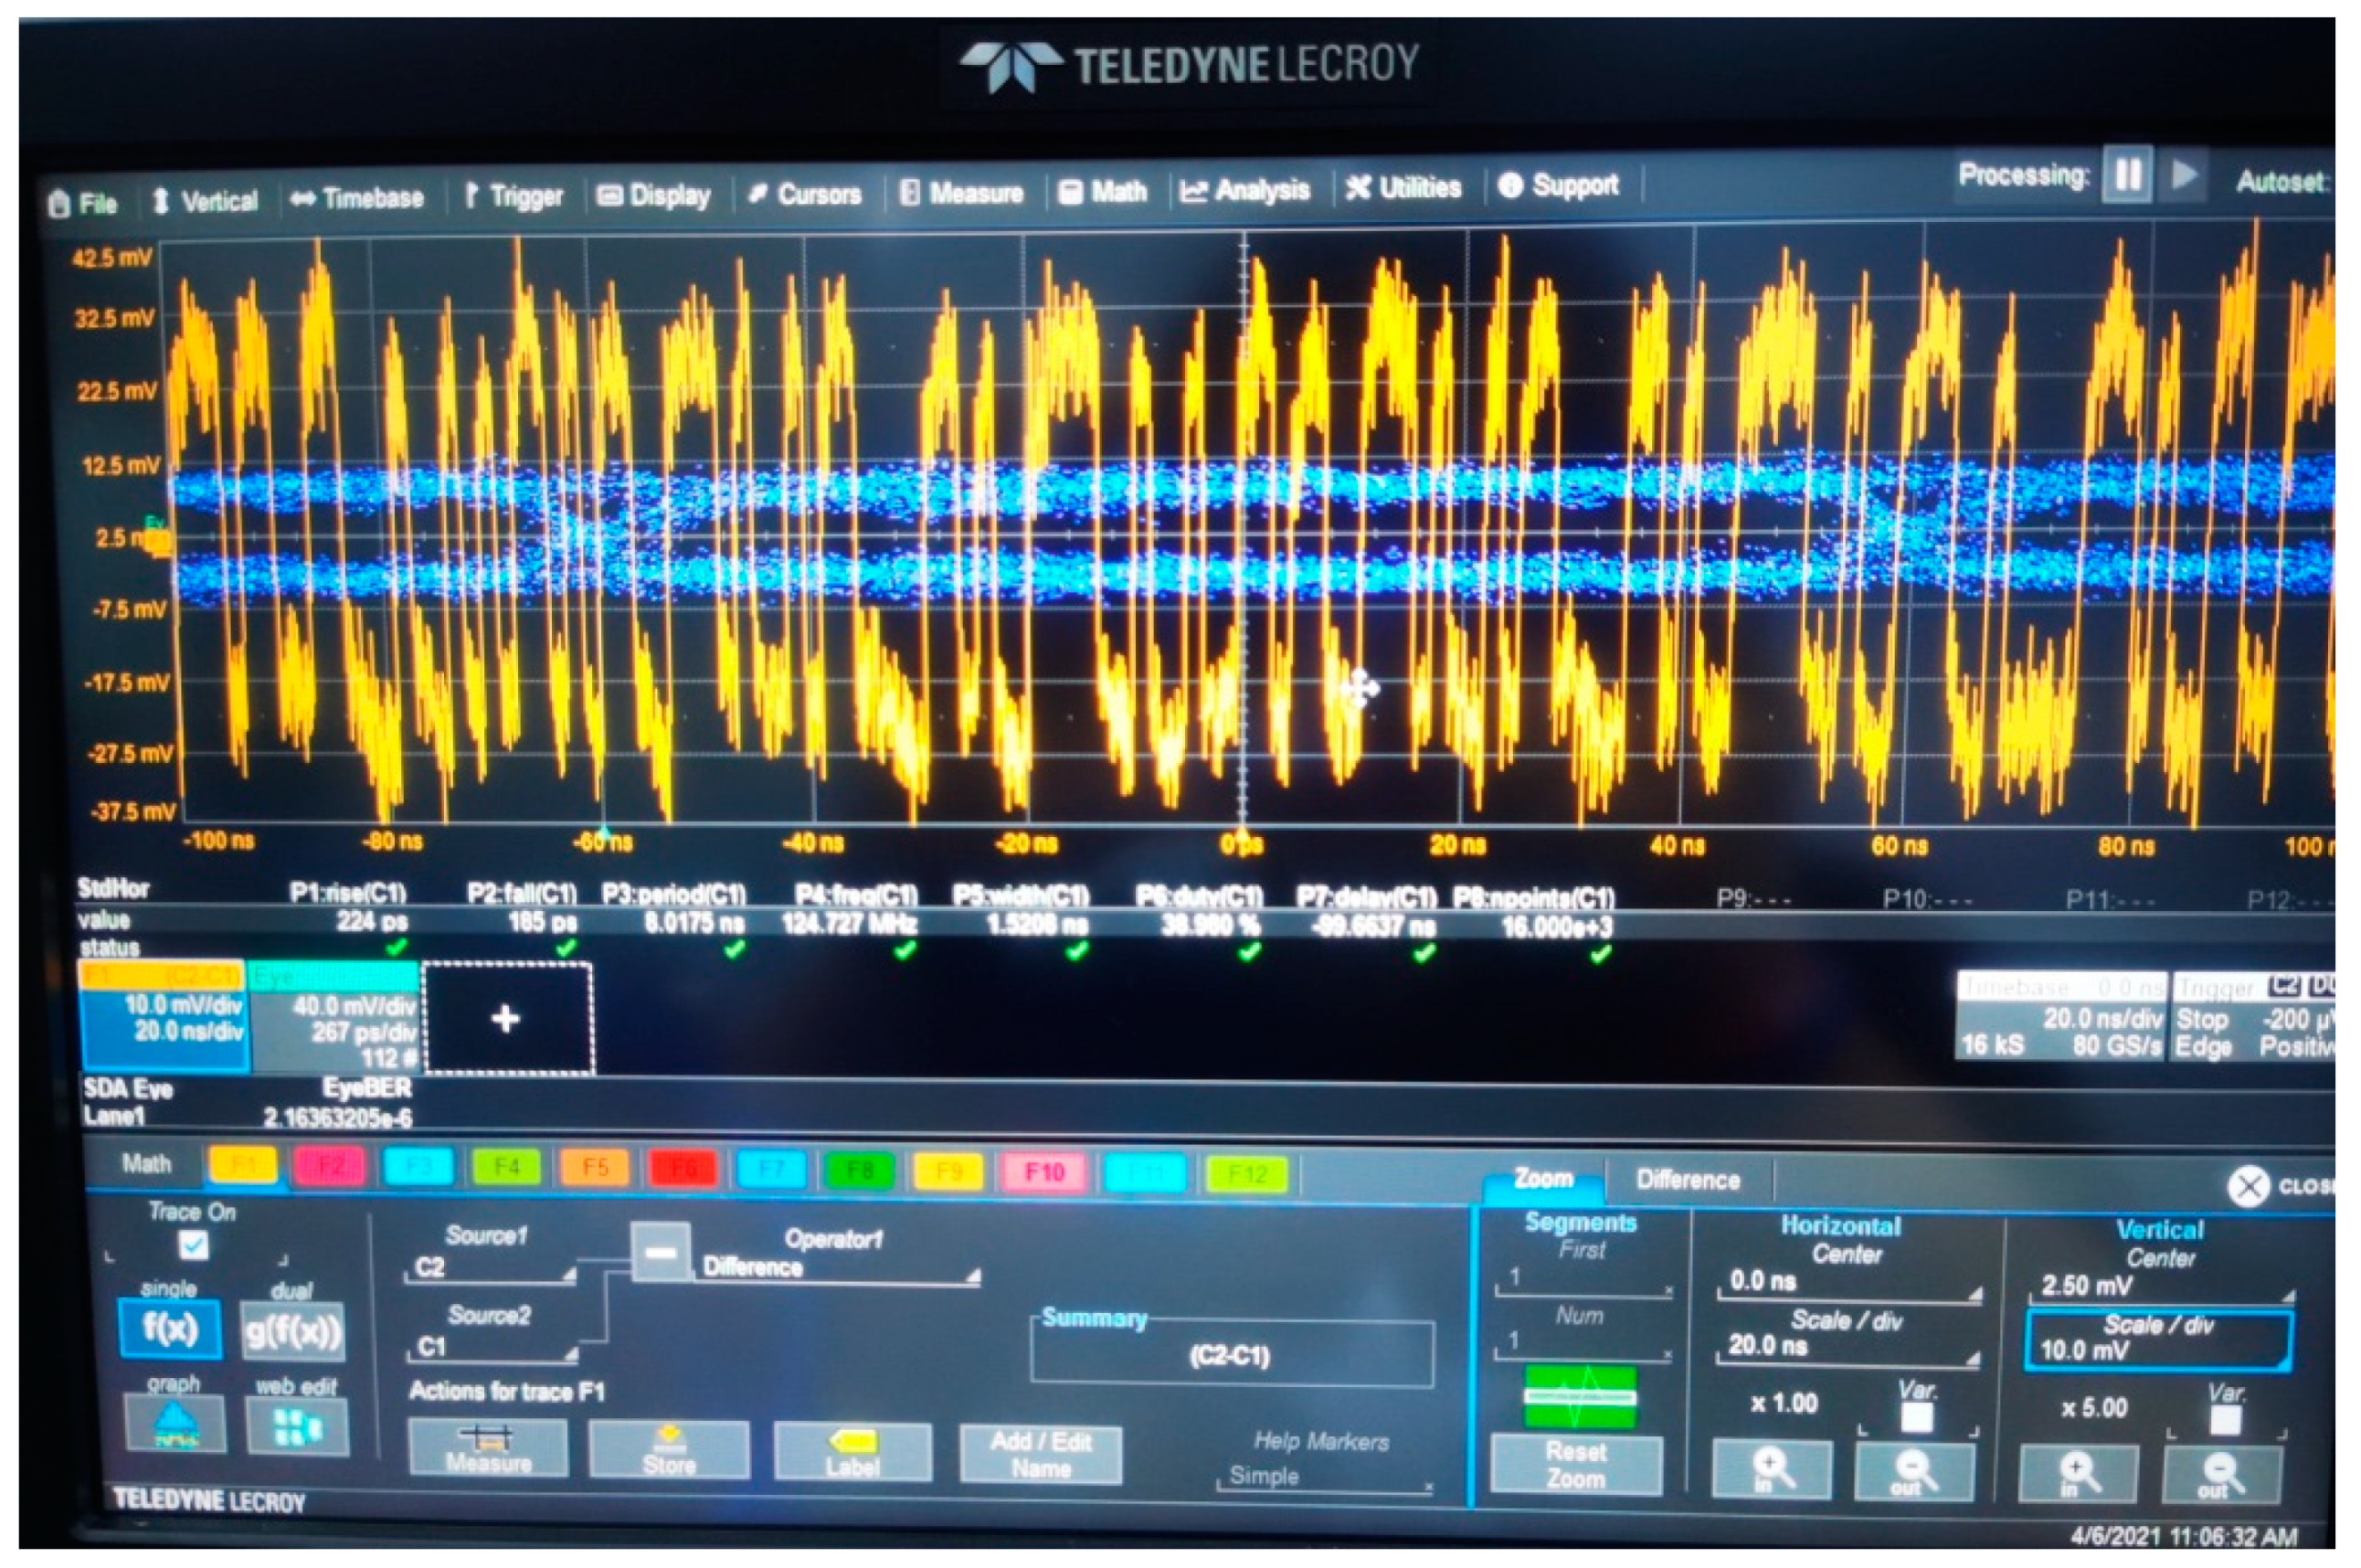Open the Operator1 Difference dropdown

coord(838,1268)
